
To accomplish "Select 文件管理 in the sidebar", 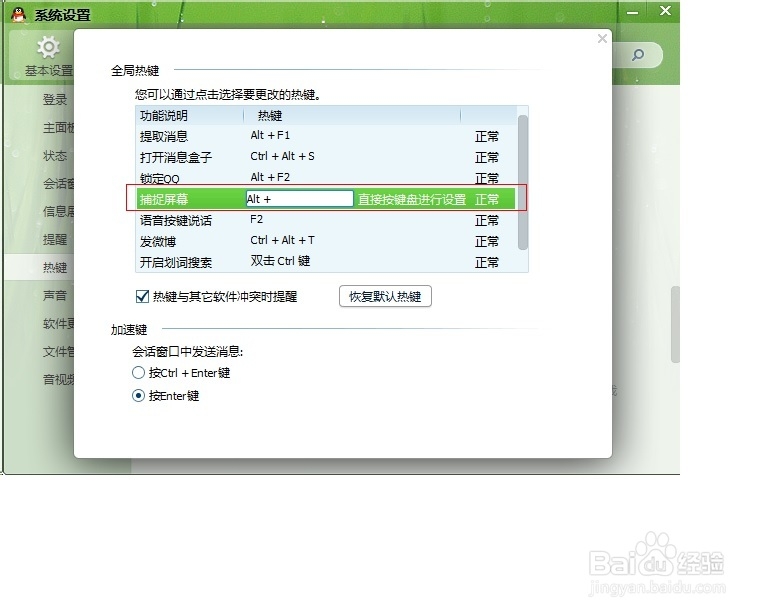I will pos(58,352).
